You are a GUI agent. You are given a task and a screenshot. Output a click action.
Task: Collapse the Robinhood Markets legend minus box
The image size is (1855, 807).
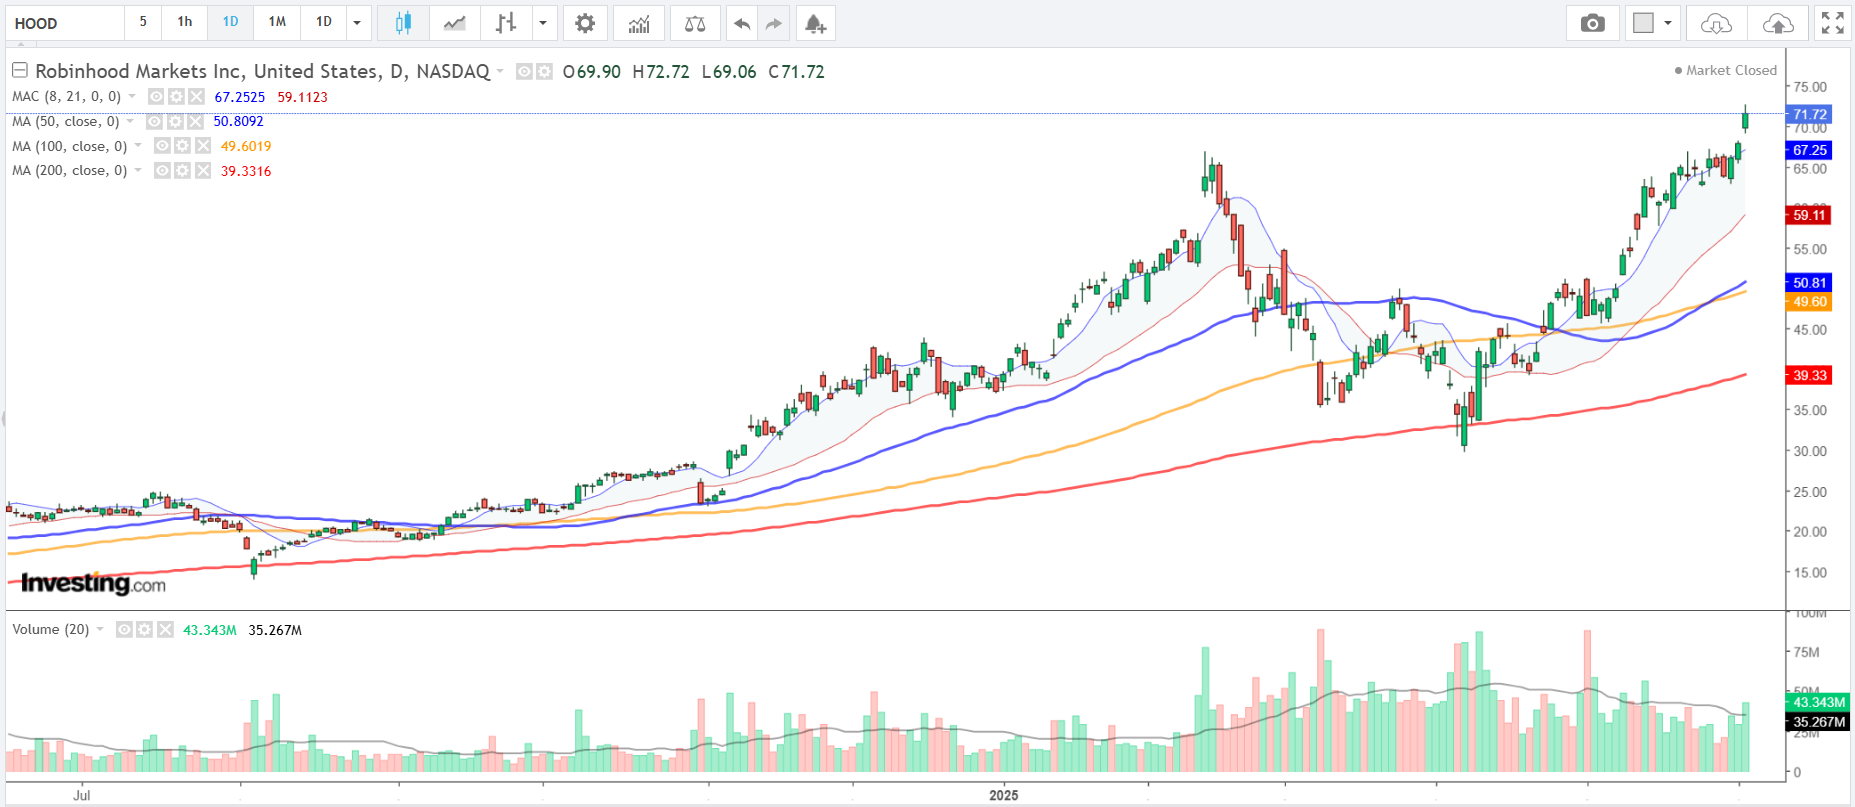(20, 71)
